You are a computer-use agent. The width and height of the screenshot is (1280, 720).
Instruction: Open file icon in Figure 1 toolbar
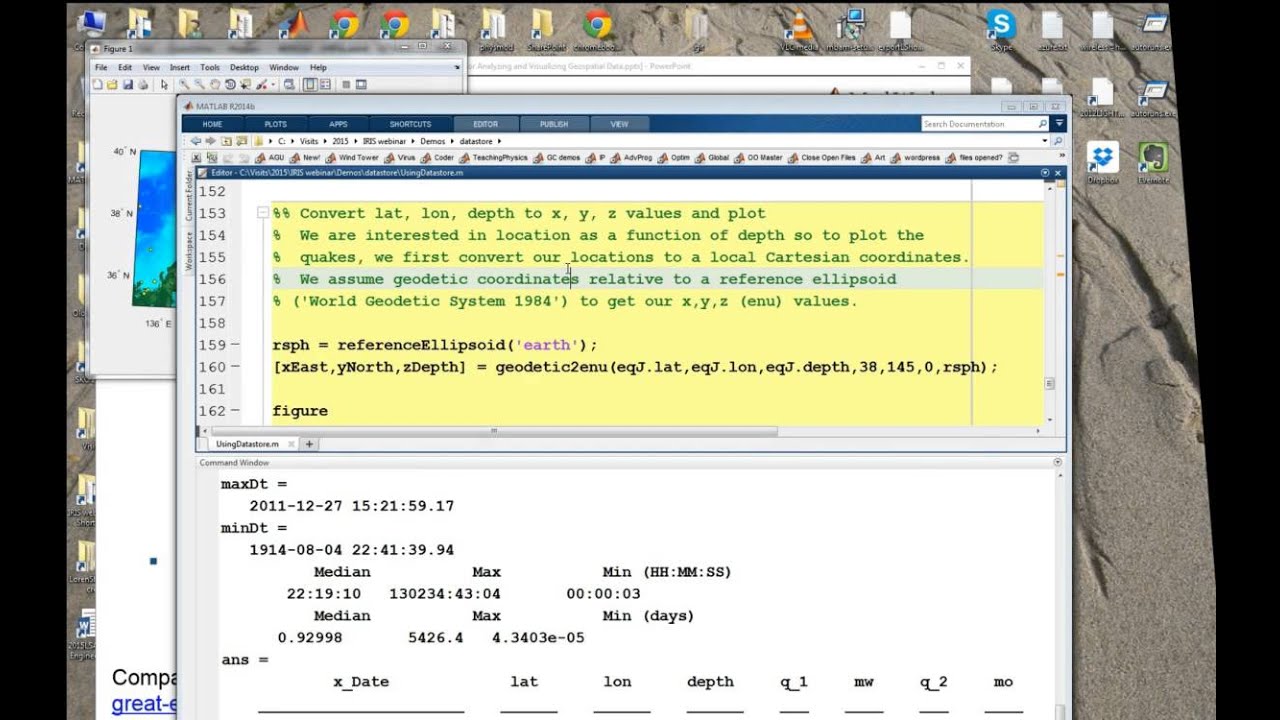112,85
